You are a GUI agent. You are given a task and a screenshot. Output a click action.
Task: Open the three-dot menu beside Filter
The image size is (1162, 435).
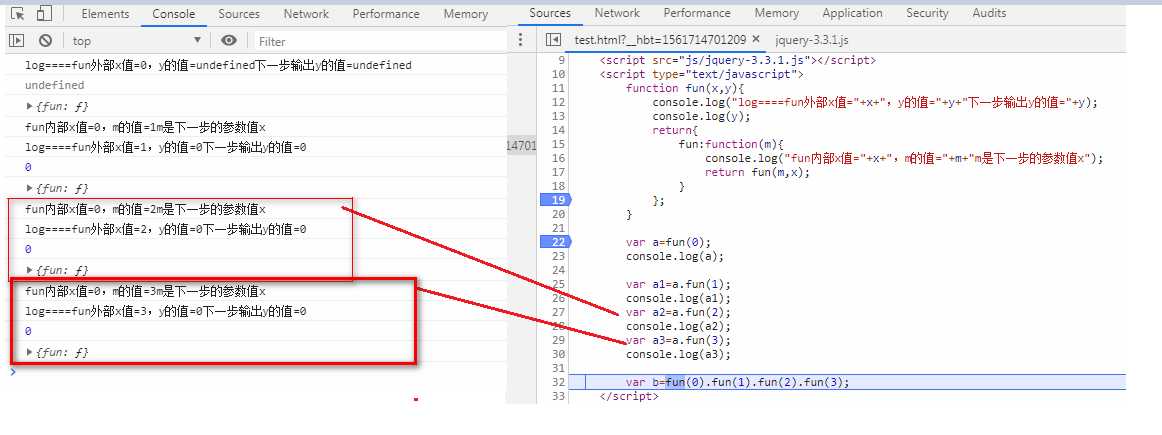[520, 40]
